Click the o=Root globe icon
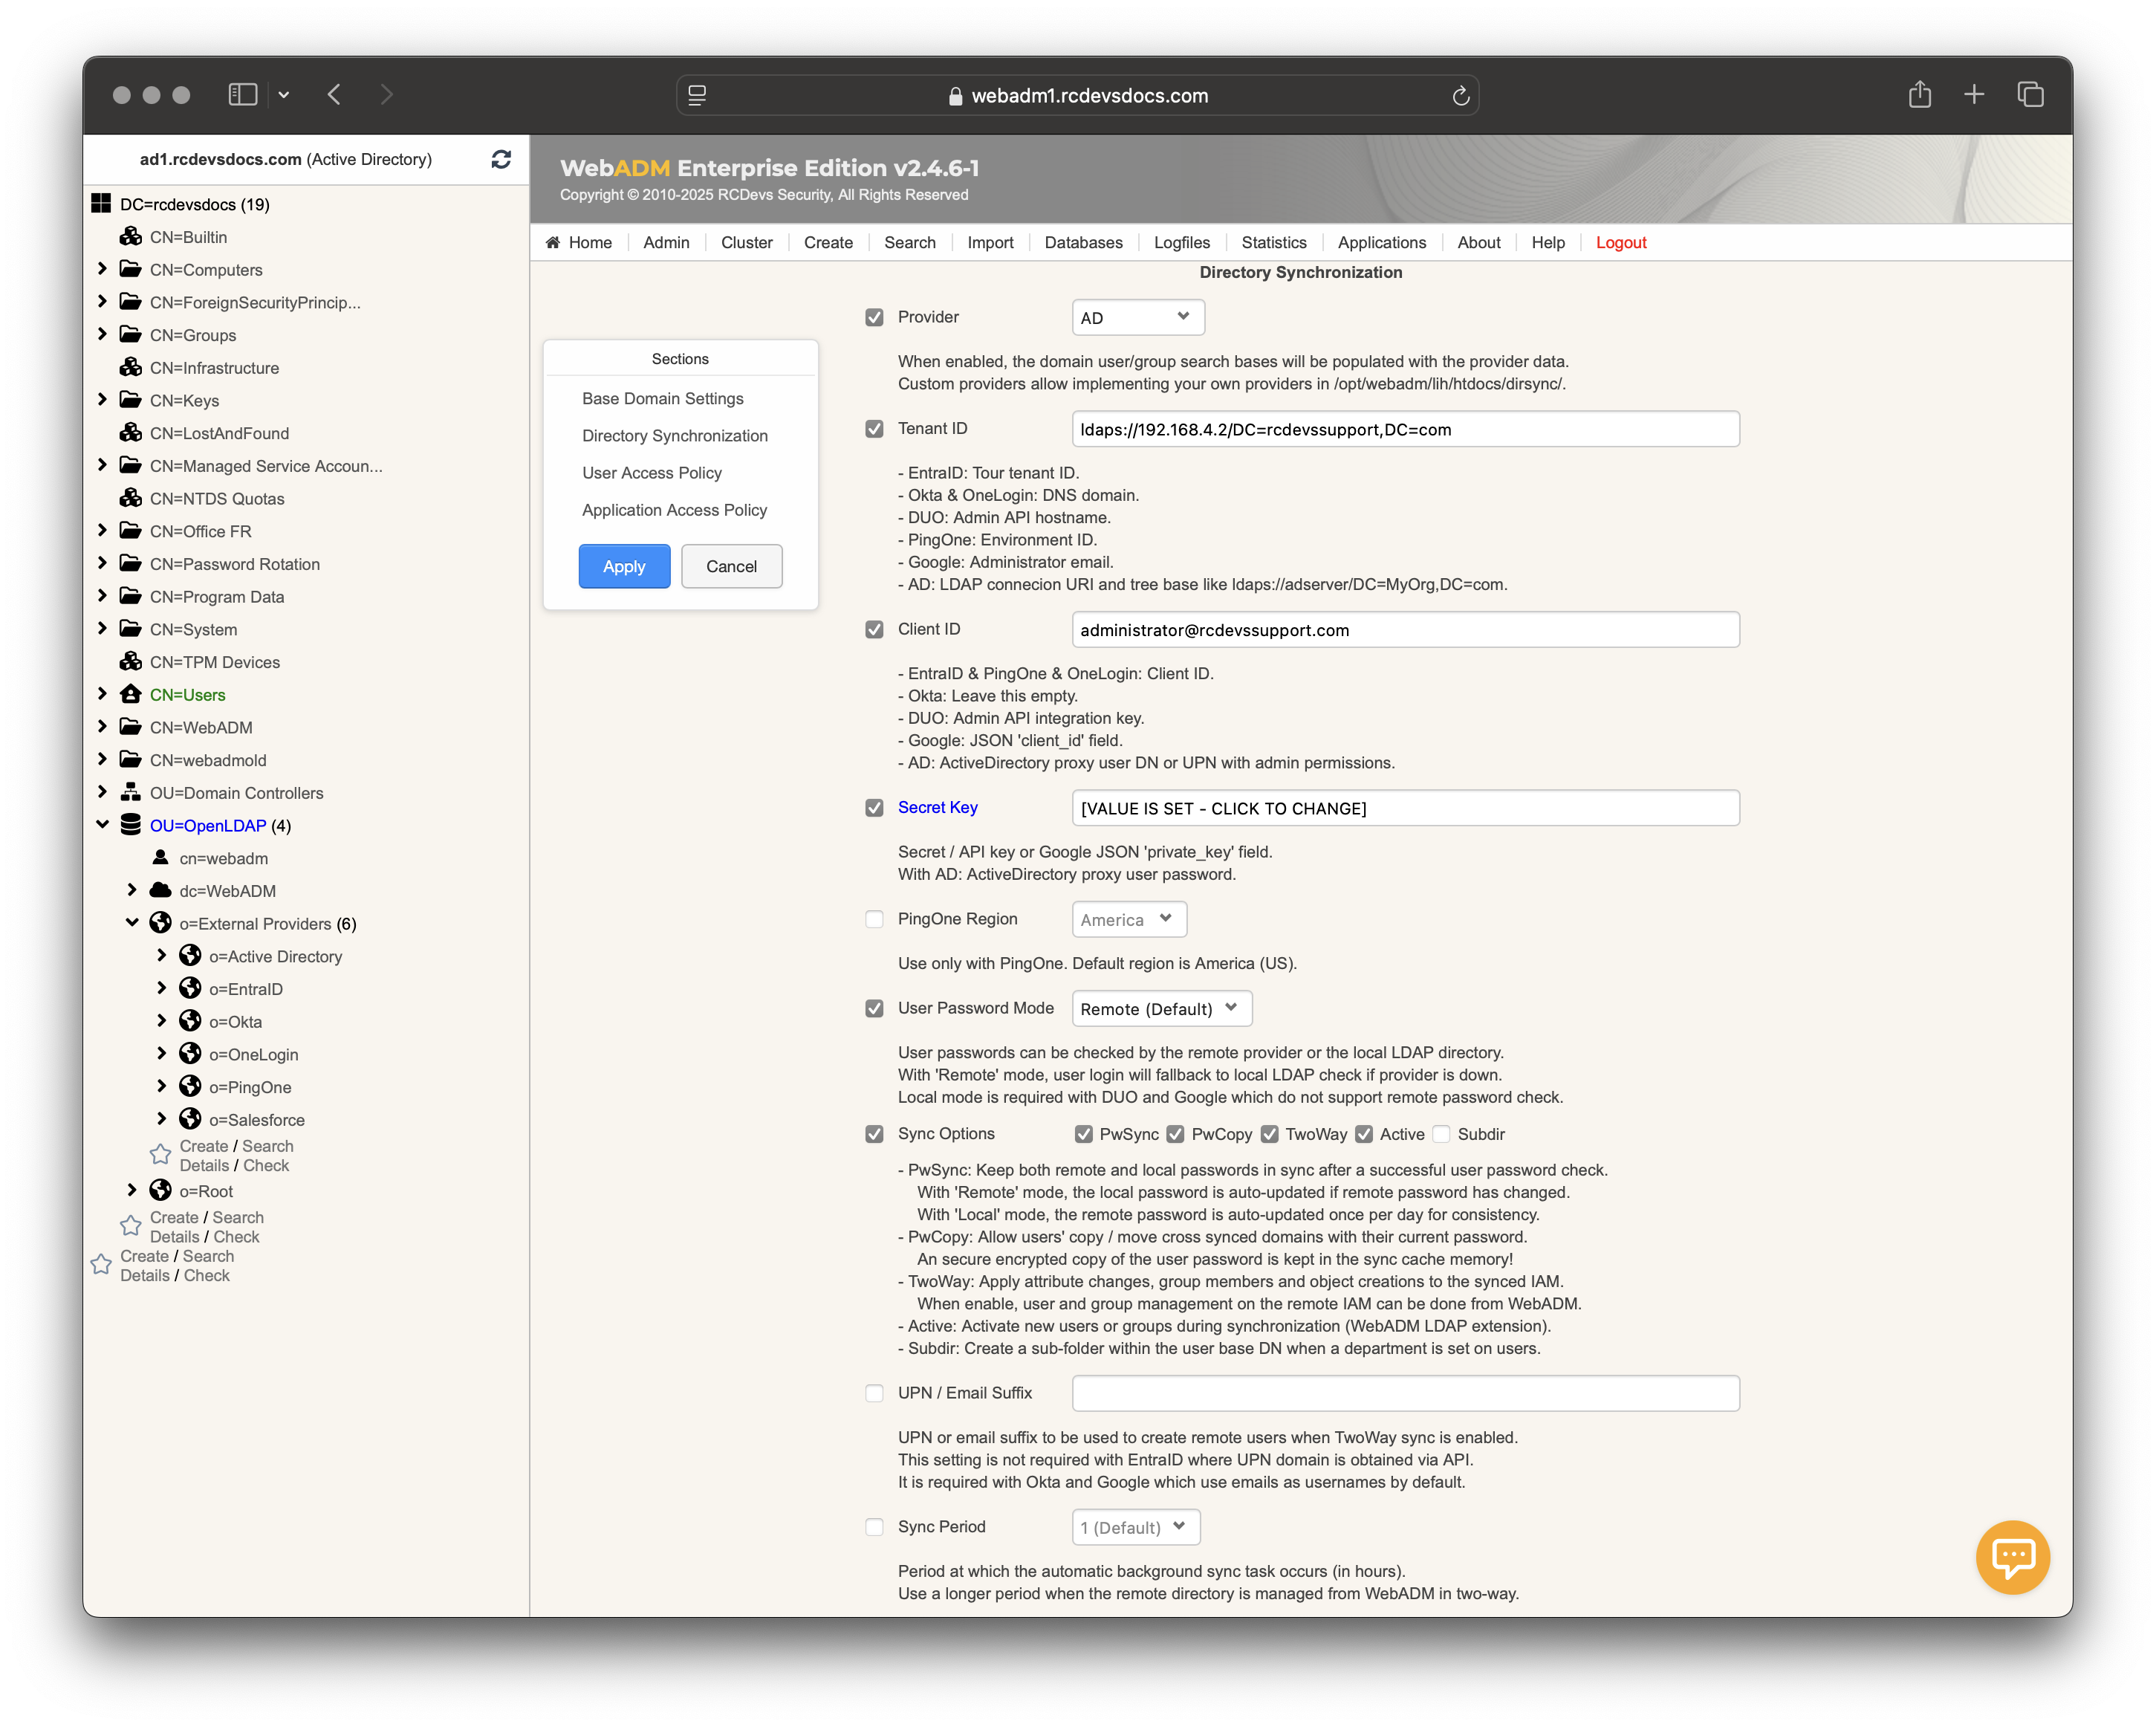The height and width of the screenshot is (1727, 2156). tap(160, 1190)
